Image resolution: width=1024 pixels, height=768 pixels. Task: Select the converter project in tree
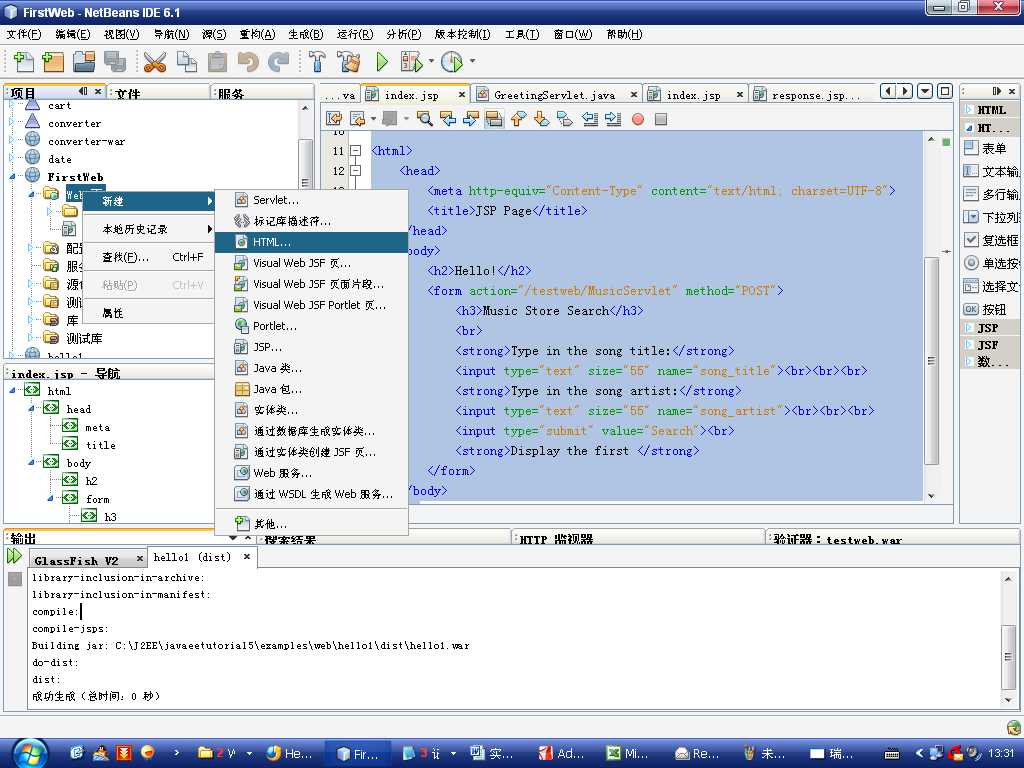(74, 123)
